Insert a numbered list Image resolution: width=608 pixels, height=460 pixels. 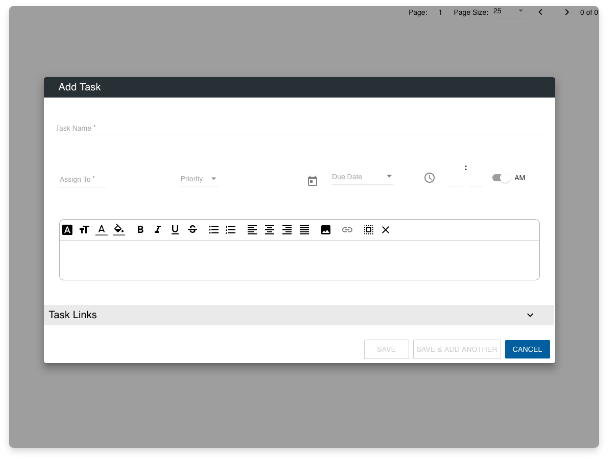point(231,230)
